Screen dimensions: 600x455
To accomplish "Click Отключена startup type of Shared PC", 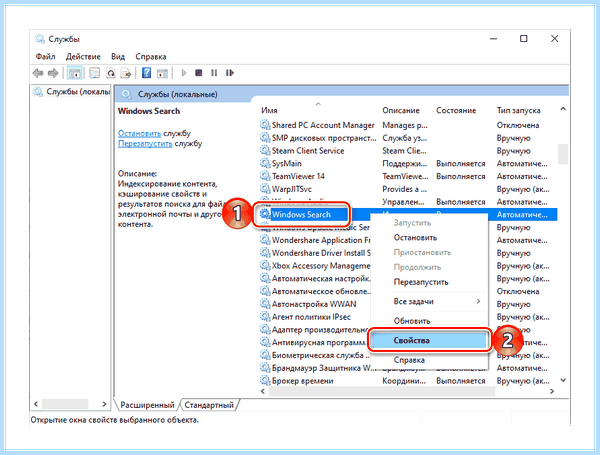I will pos(518,125).
